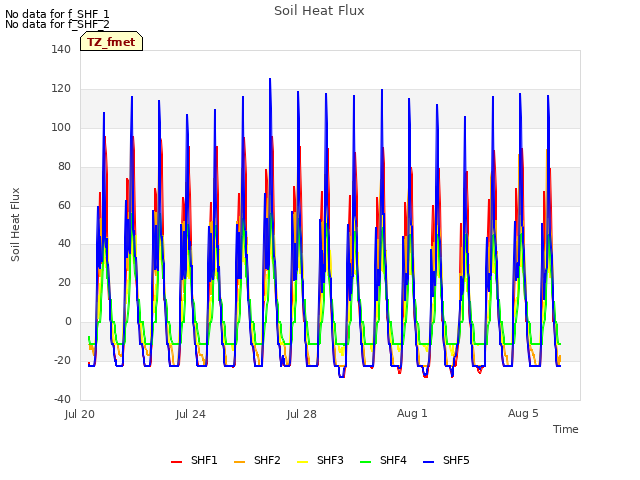640x480 pixels.
Task: Click the Jul 24 x-axis tick label
Action: pyautogui.click(x=191, y=414)
